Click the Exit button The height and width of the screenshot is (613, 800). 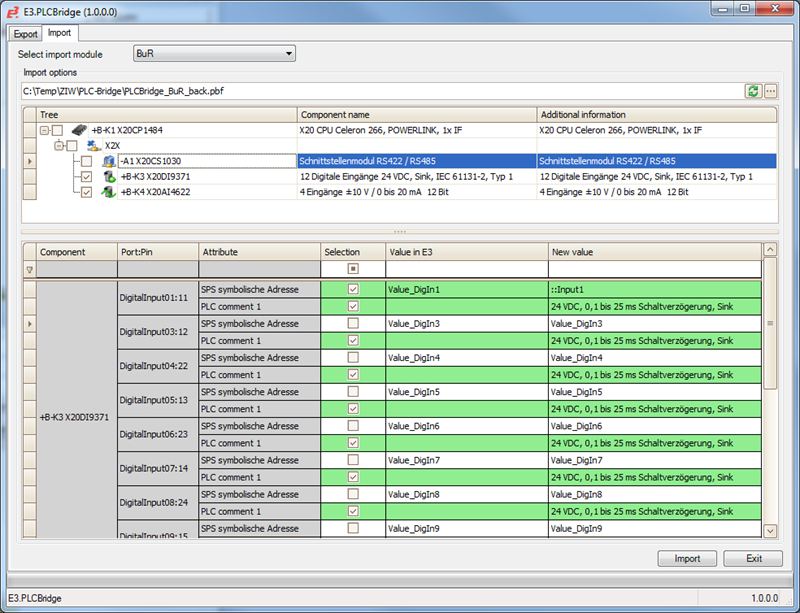pos(753,558)
